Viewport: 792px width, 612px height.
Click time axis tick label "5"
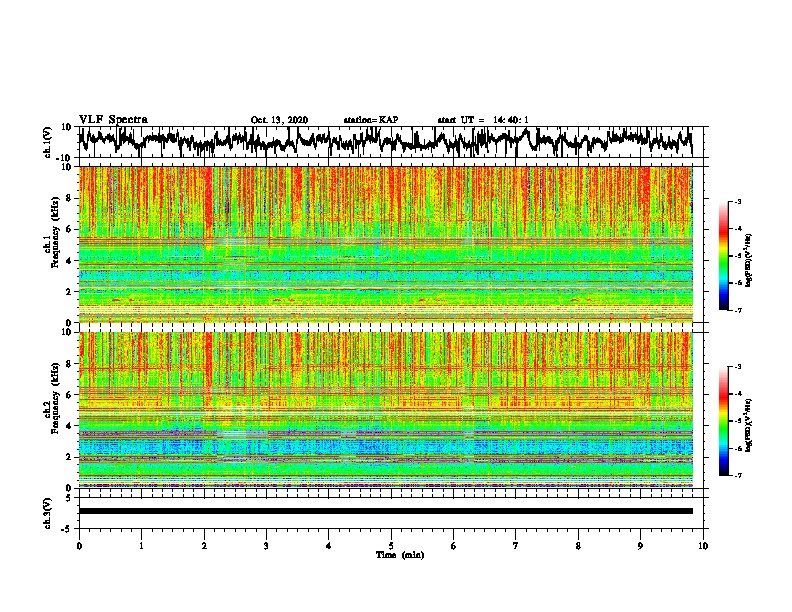tap(391, 546)
